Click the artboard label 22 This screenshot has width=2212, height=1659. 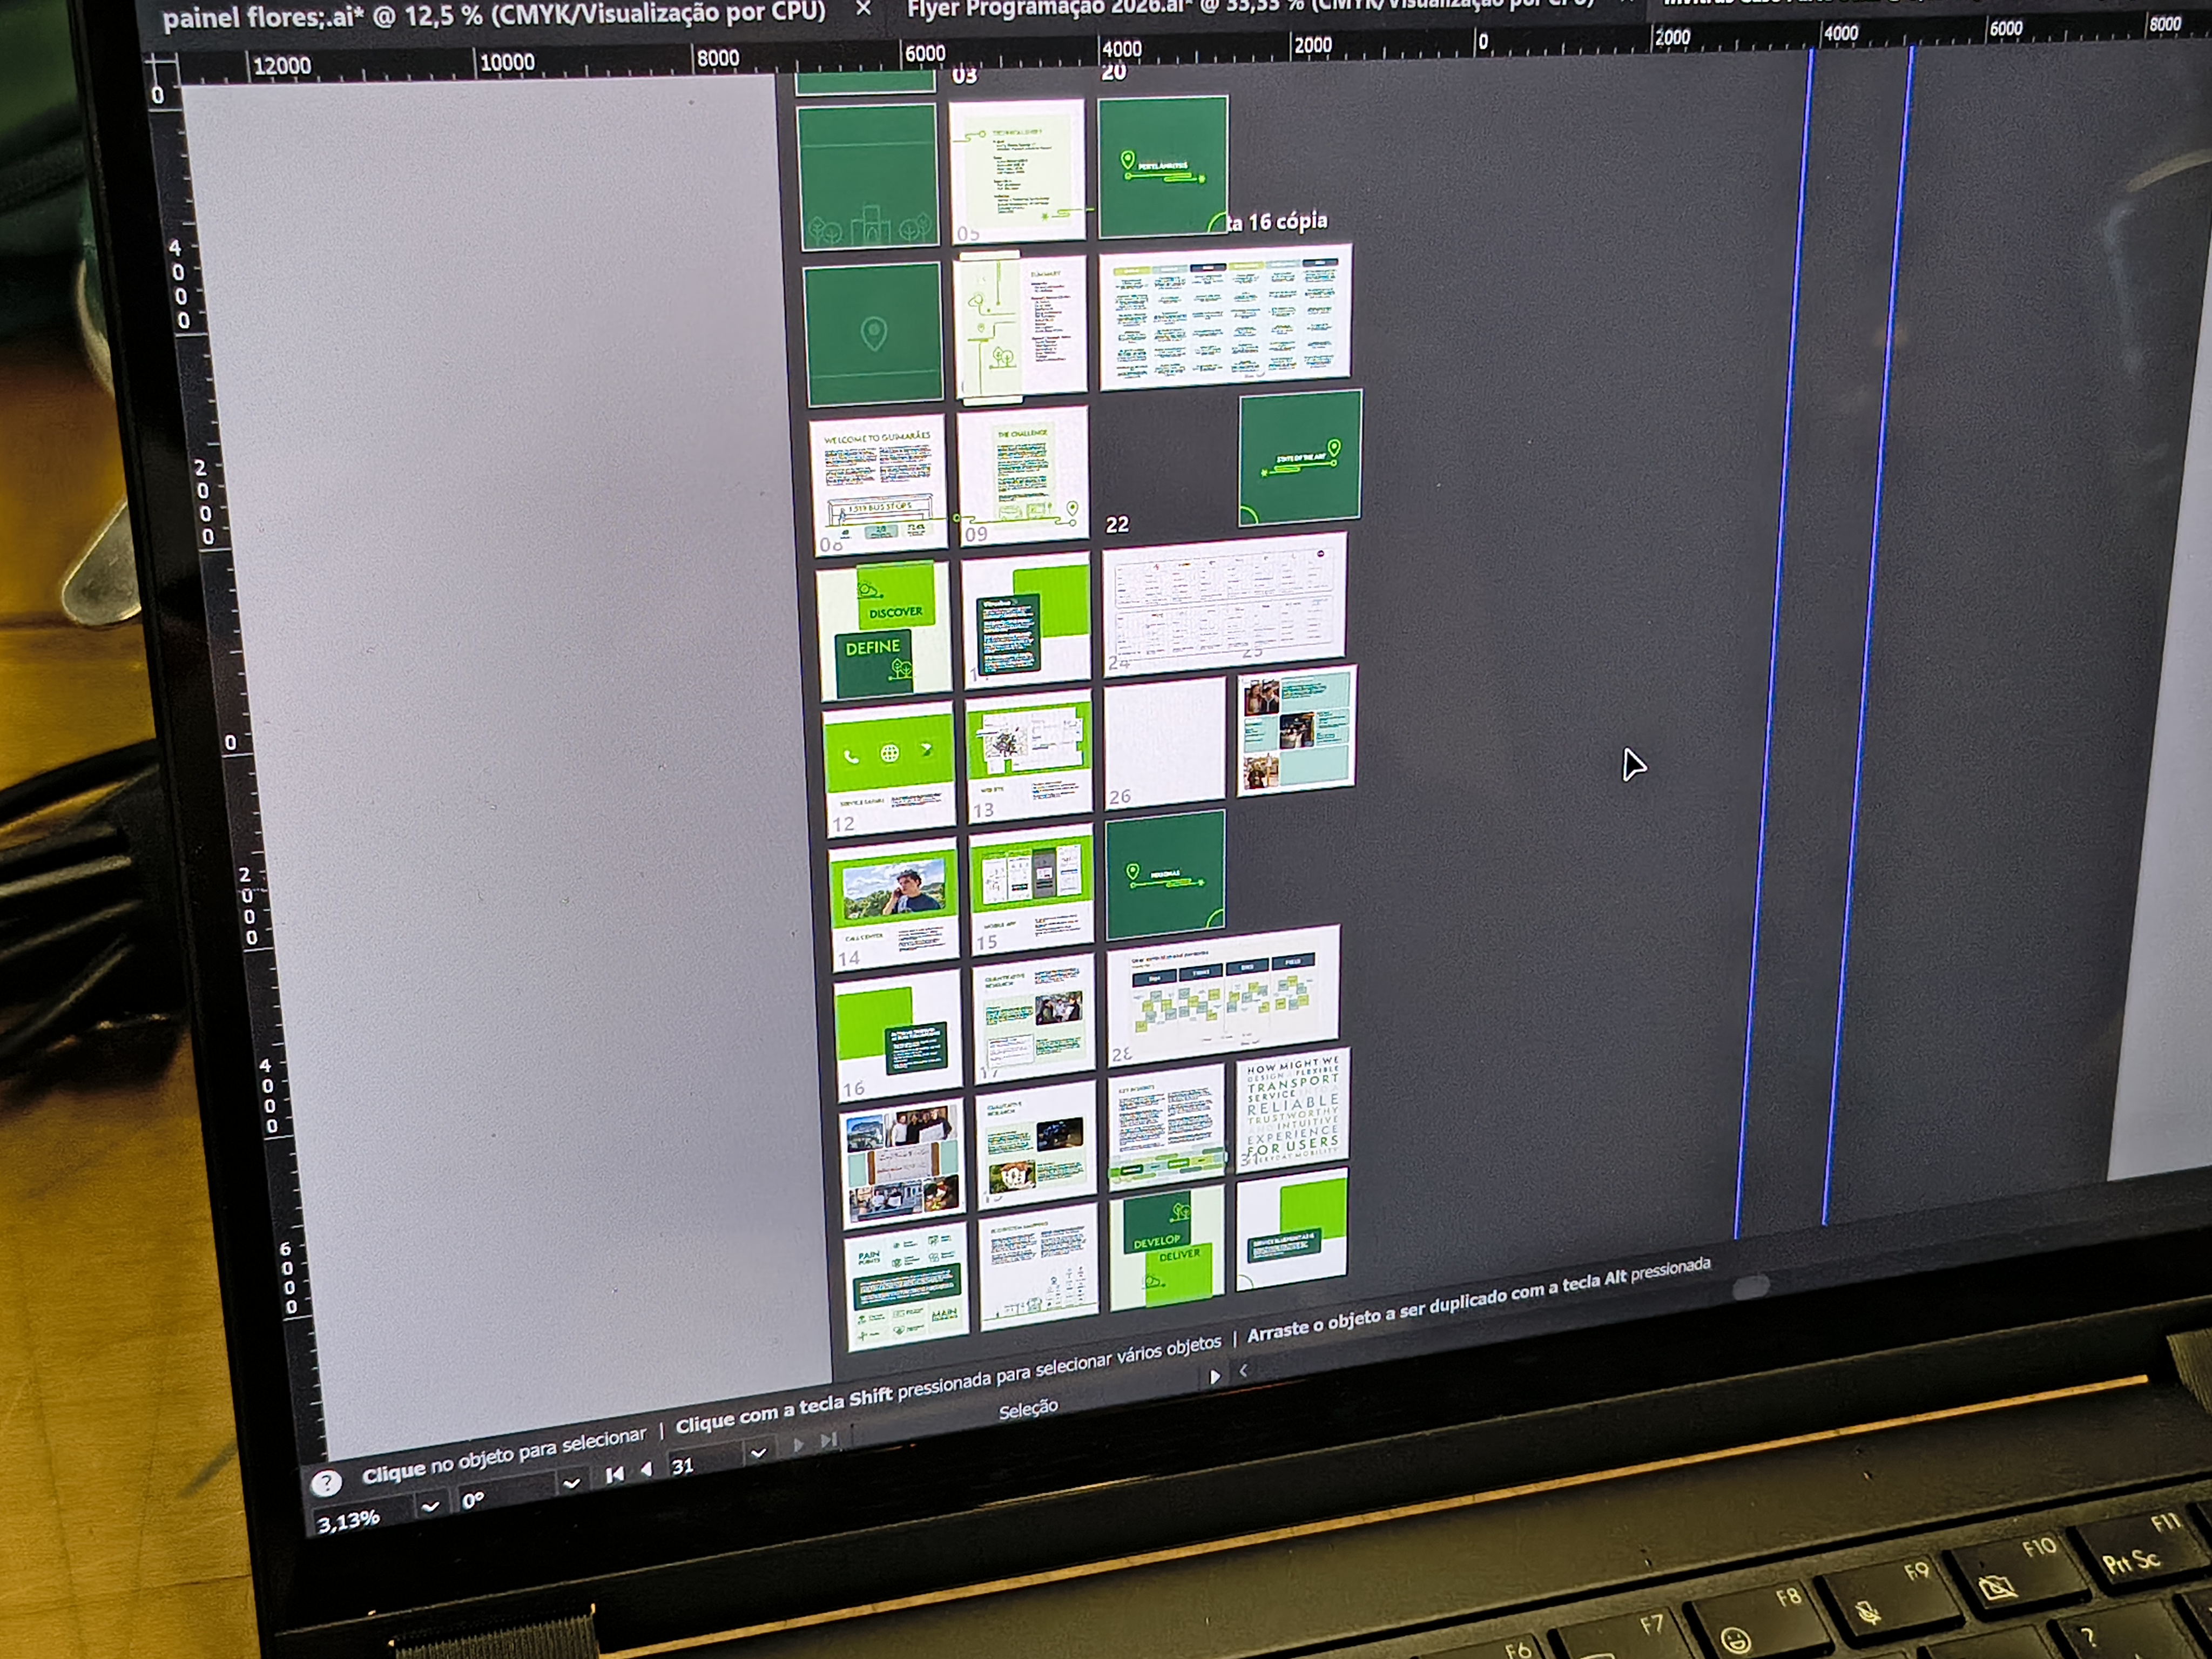tap(1117, 525)
